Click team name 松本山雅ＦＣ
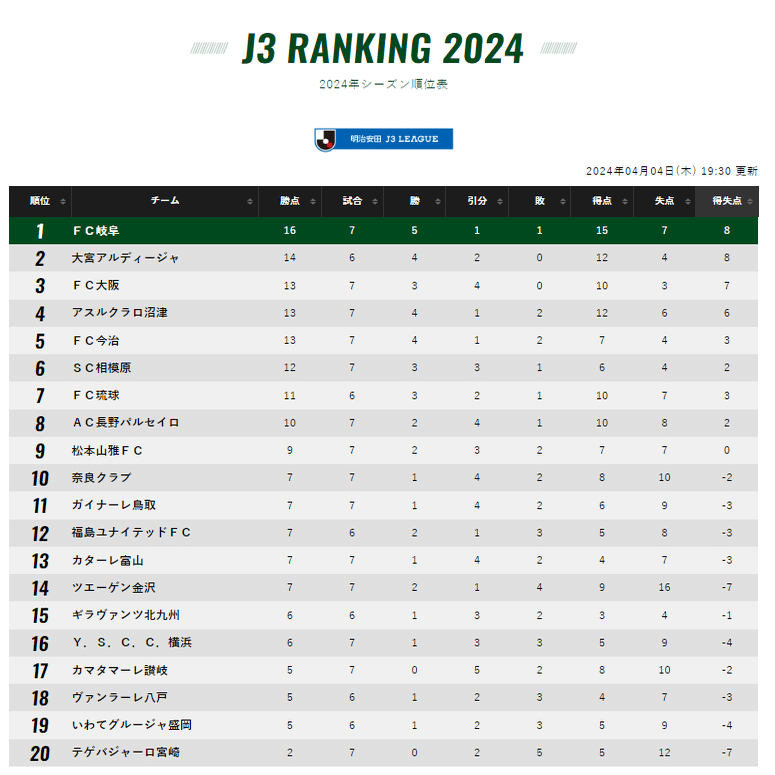This screenshot has height=775, width=775. pos(107,451)
